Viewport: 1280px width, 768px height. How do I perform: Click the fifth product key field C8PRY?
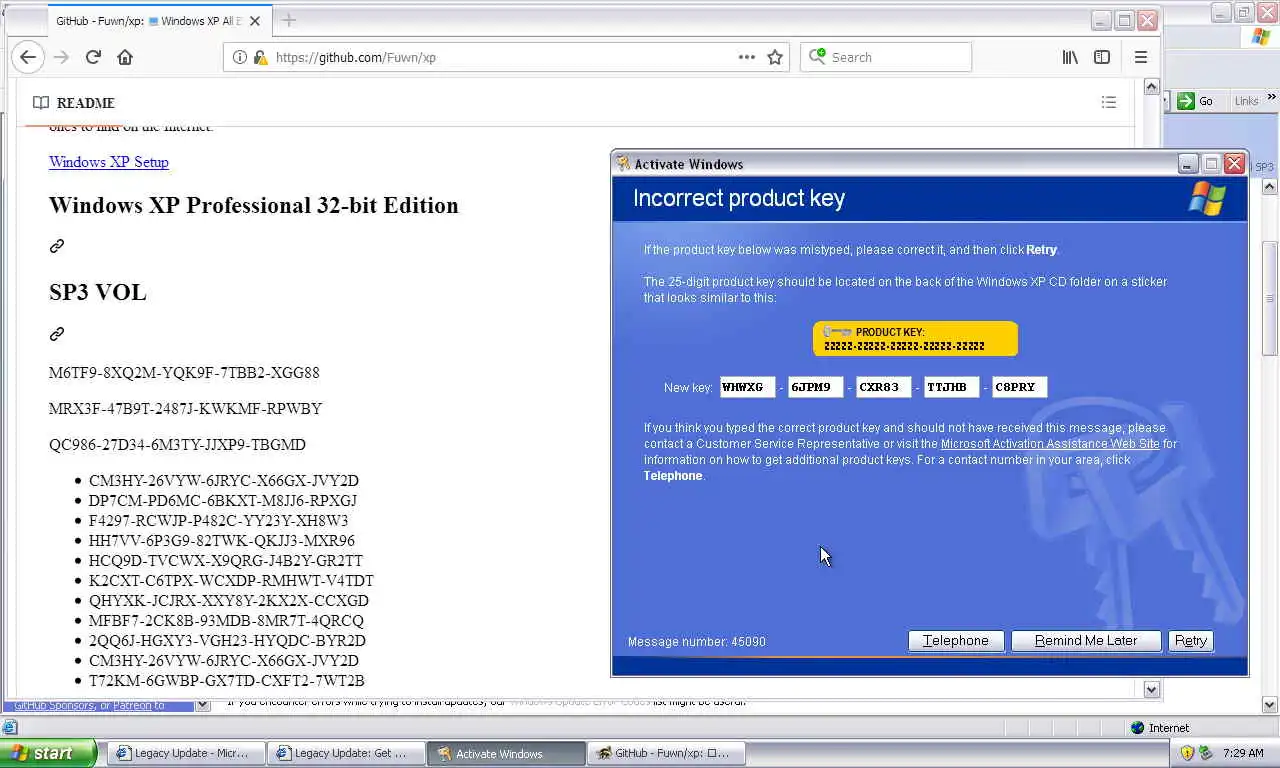[x=1019, y=387]
